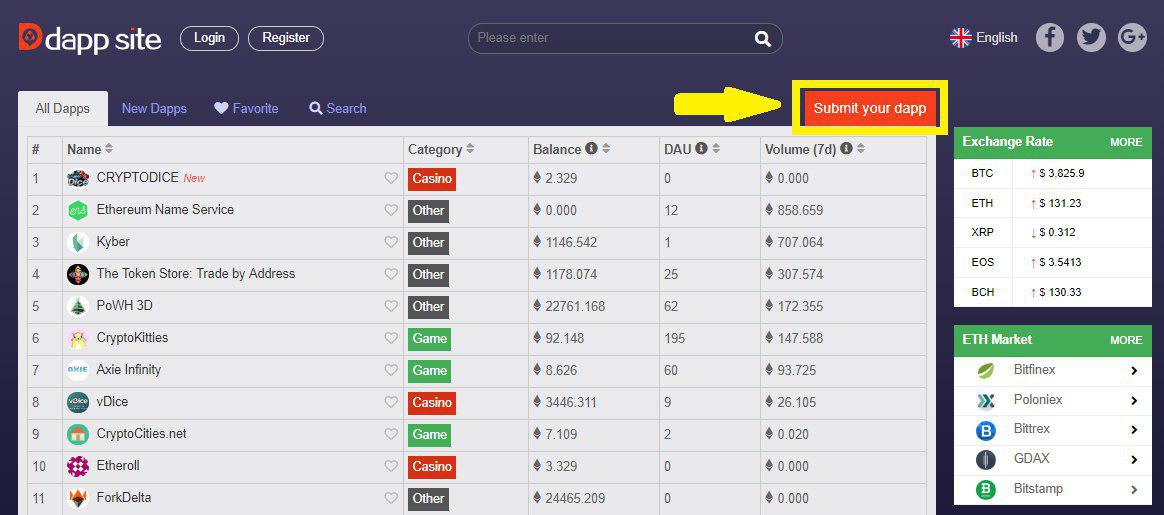Expand the Bitfinex market chevron
1164x515 pixels.
[1134, 370]
